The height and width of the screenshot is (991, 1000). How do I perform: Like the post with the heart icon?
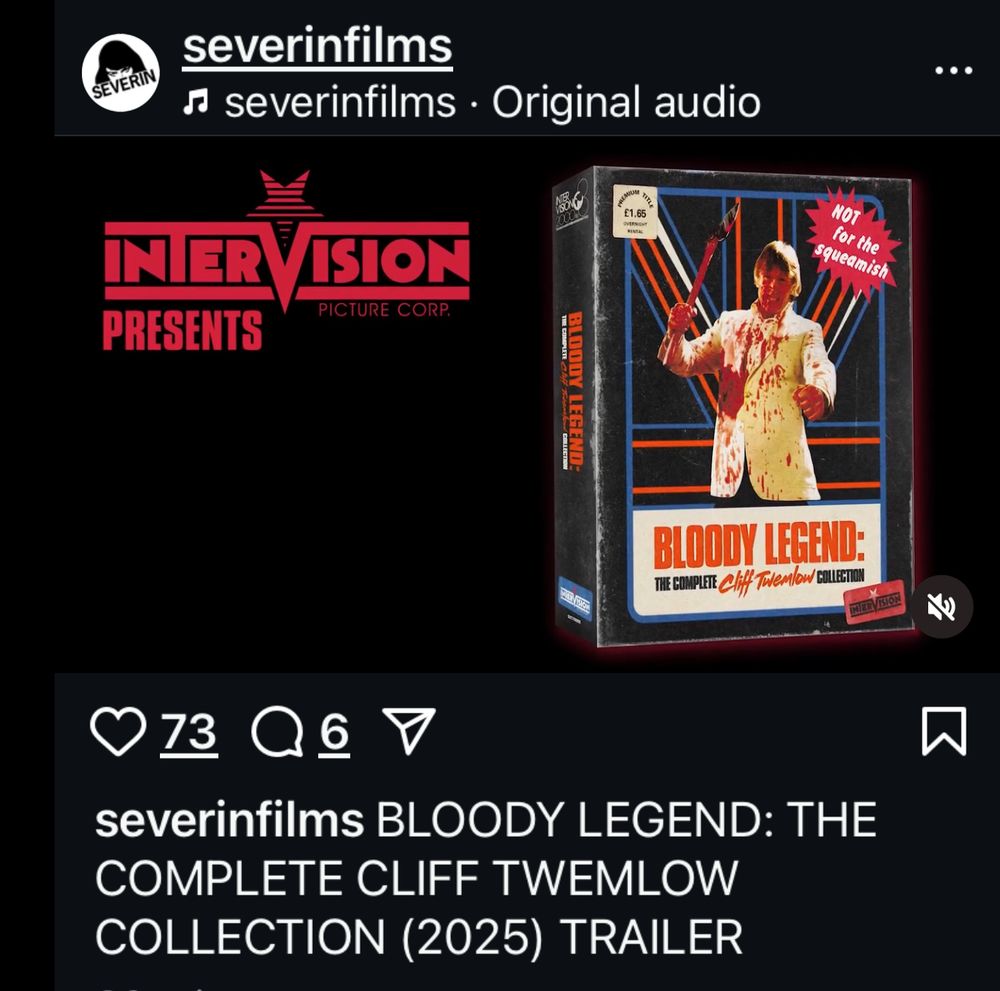tap(118, 731)
